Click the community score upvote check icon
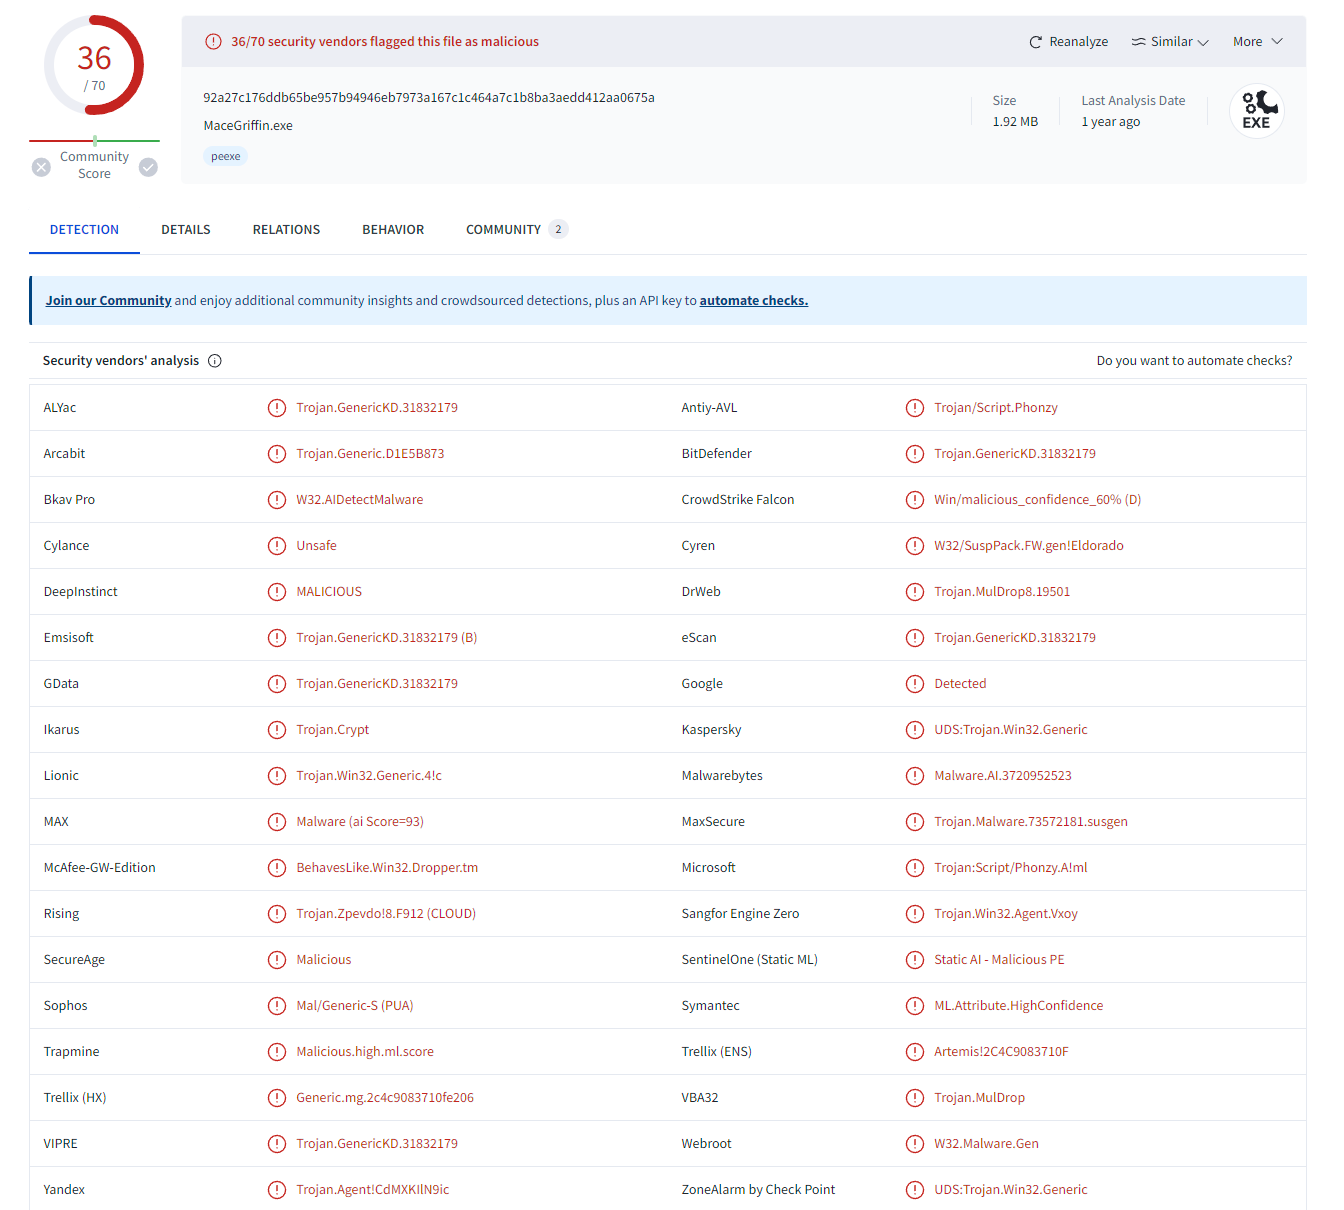This screenshot has width=1344, height=1210. click(x=148, y=167)
